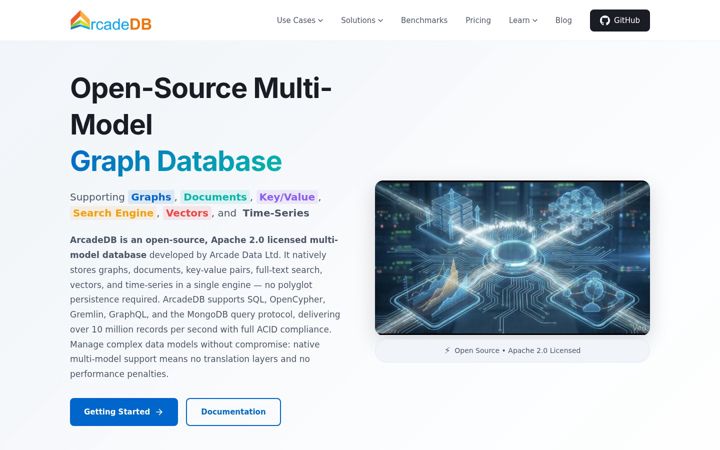
Task: Expand the Use Cases dropdown chevron
Action: click(x=321, y=21)
